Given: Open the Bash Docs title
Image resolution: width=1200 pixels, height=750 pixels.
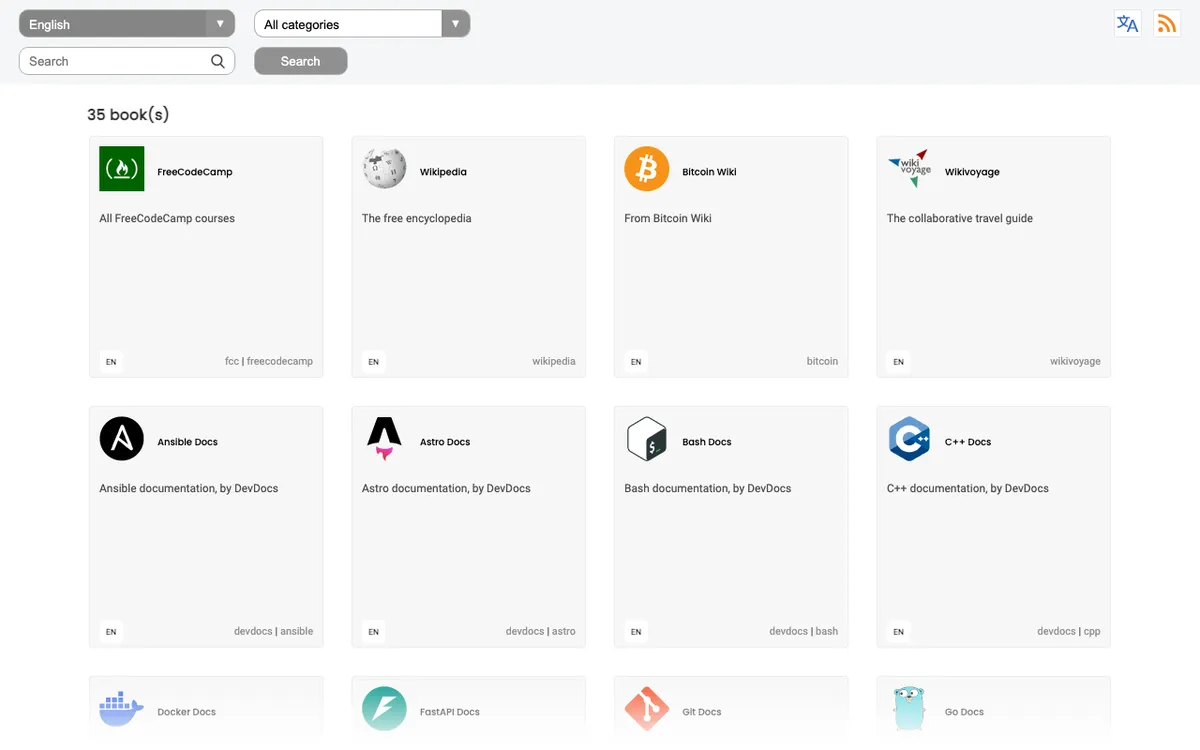Looking at the screenshot, I should point(707,442).
